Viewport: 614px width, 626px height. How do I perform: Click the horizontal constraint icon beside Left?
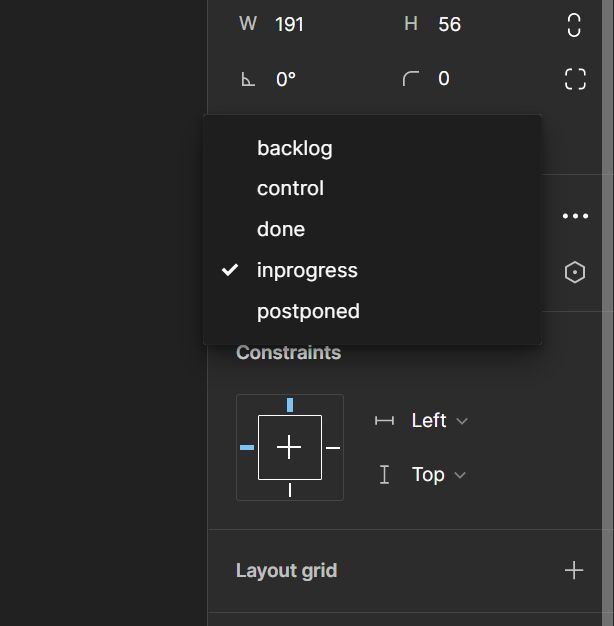pos(384,420)
